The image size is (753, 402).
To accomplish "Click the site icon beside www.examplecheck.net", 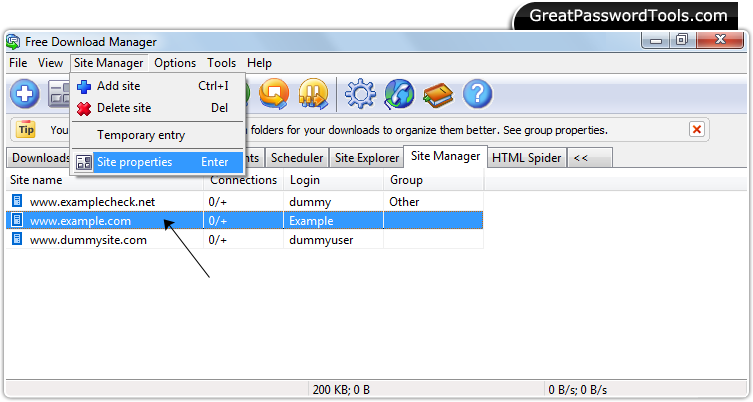I will (17, 201).
